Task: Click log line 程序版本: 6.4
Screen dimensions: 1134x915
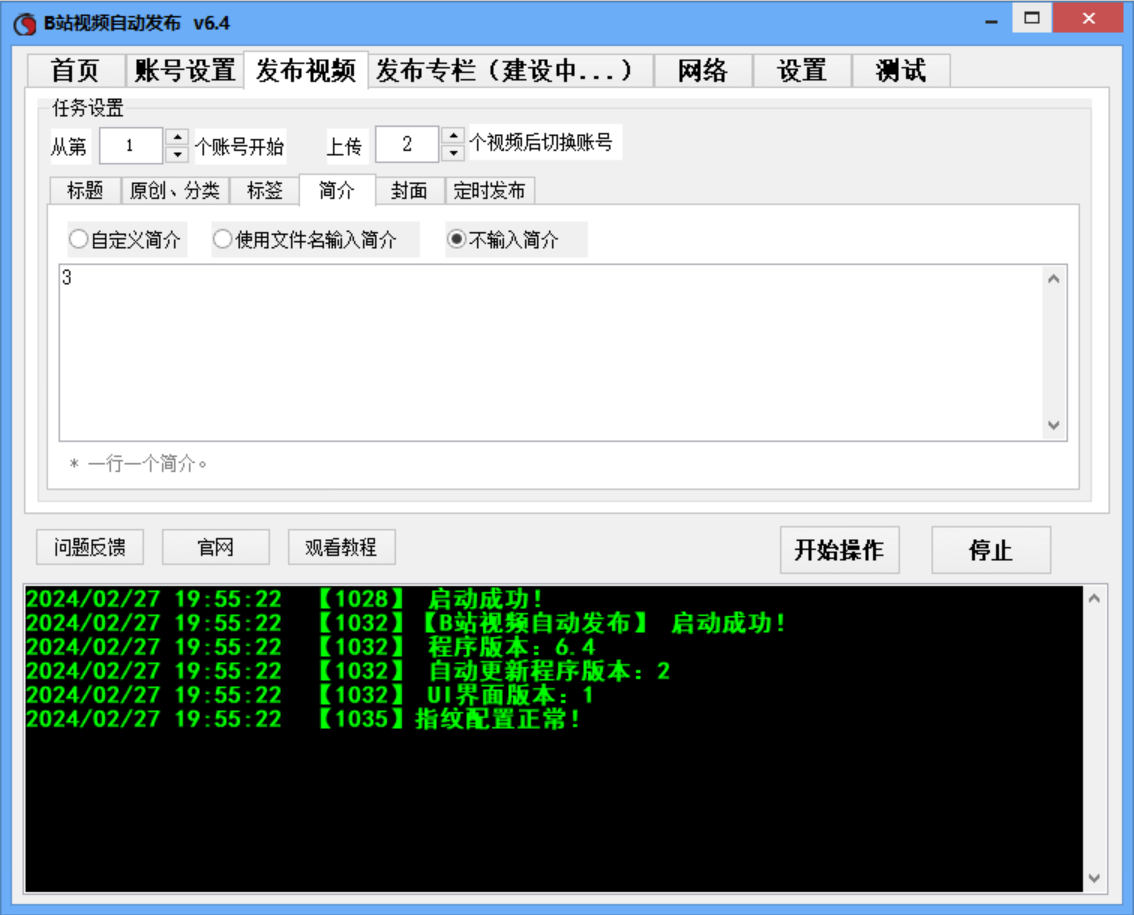Action: (311, 647)
